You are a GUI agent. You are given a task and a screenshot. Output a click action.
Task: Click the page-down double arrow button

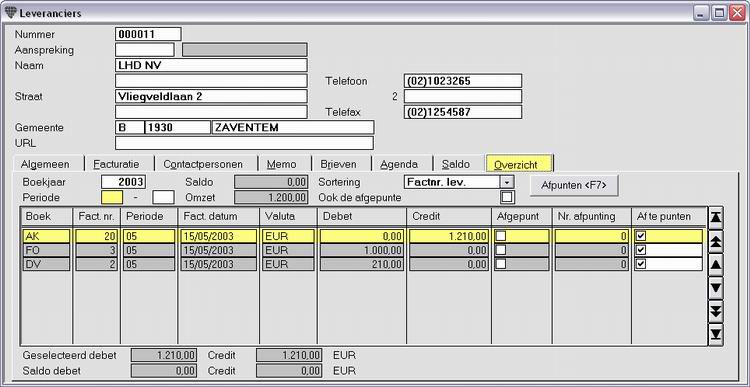click(716, 311)
